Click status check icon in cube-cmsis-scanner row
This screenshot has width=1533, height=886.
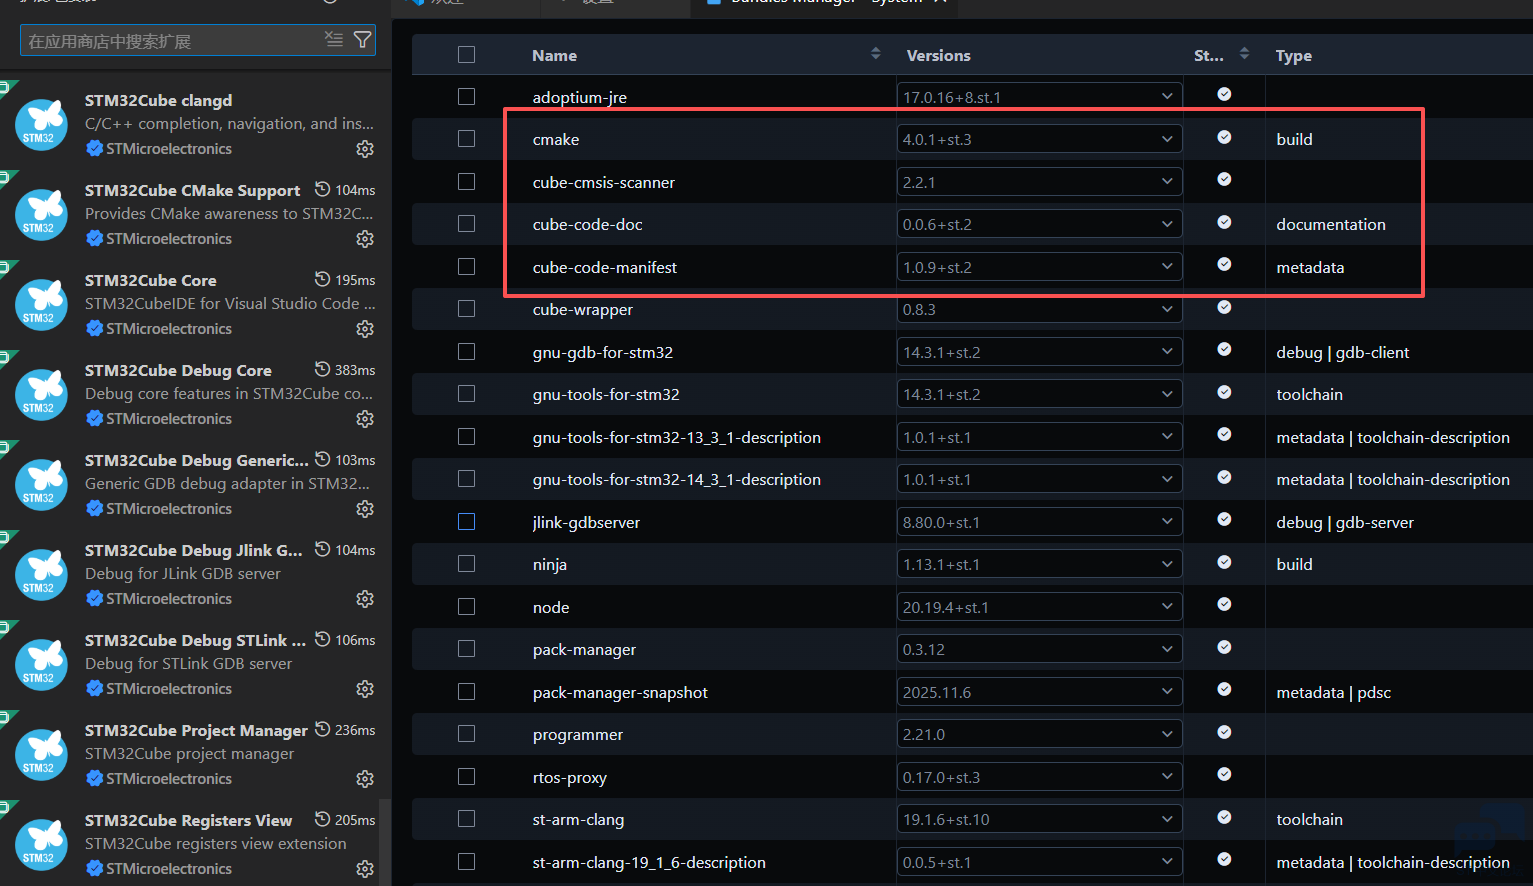click(x=1224, y=179)
